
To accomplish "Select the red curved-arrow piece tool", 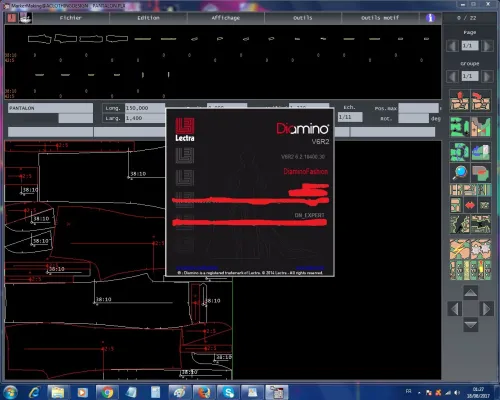I will [481, 101].
